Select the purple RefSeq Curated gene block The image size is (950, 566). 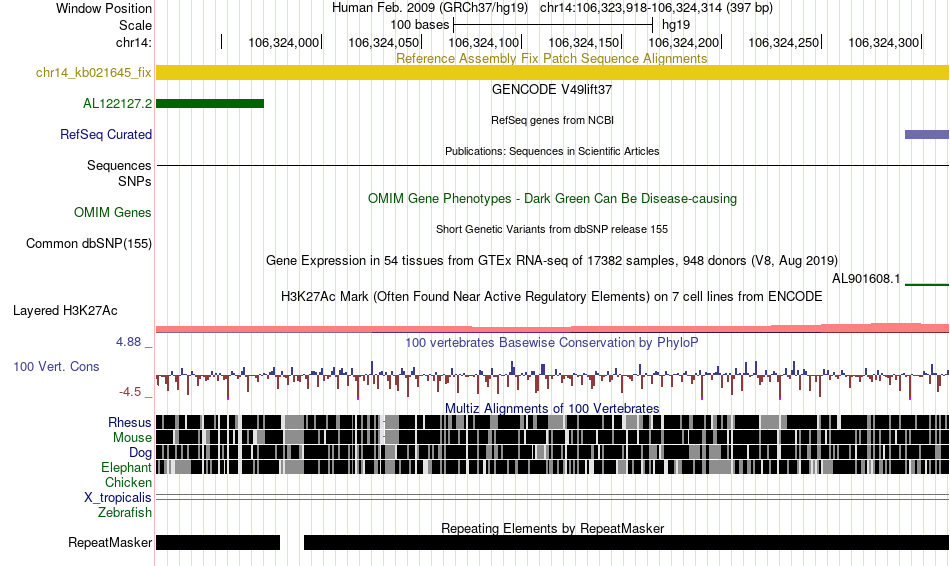coord(927,135)
